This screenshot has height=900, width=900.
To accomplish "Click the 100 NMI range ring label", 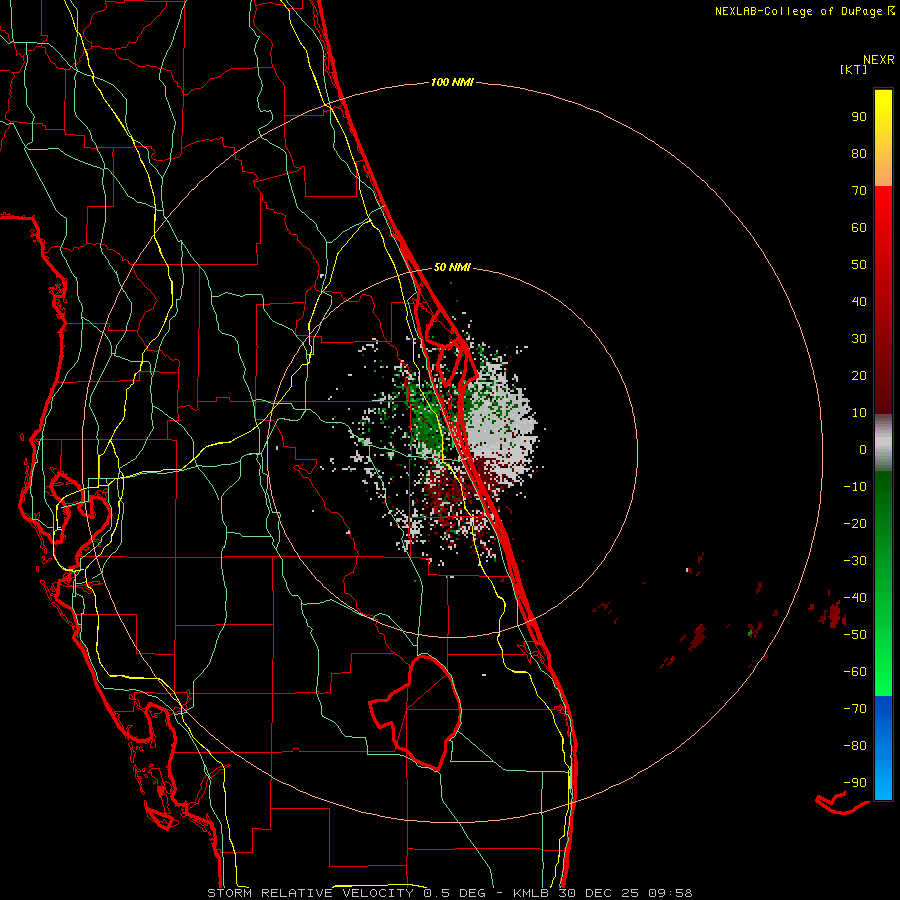I will 452,83.
